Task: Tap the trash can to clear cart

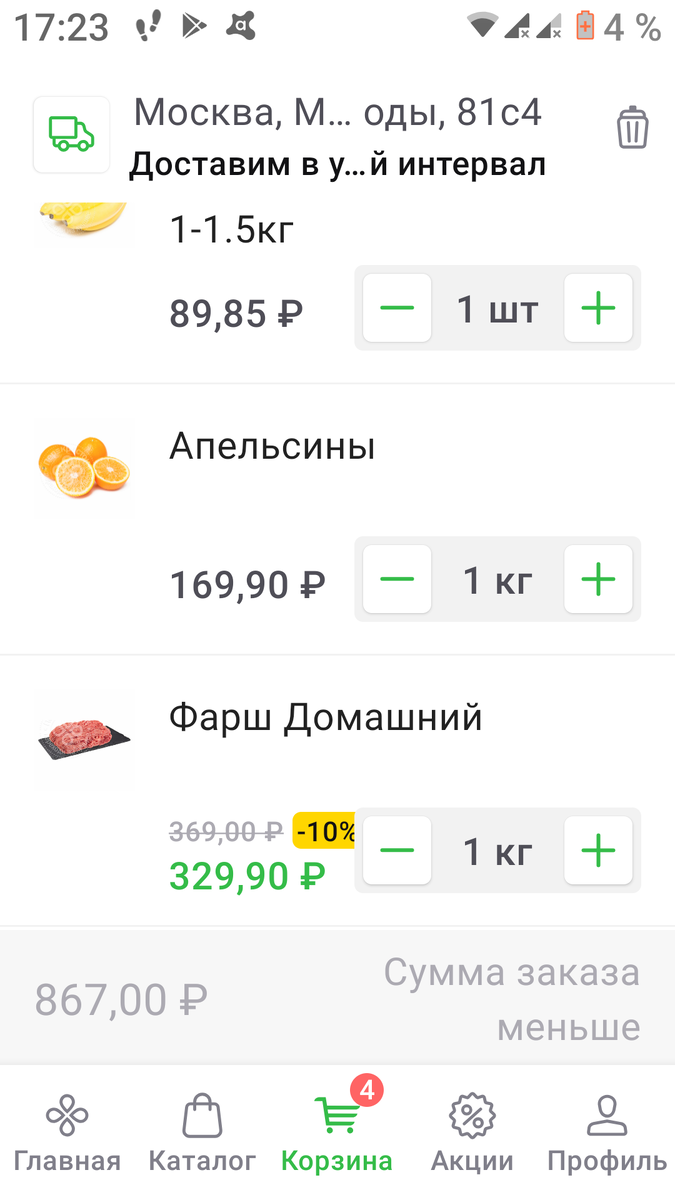Action: 632,129
